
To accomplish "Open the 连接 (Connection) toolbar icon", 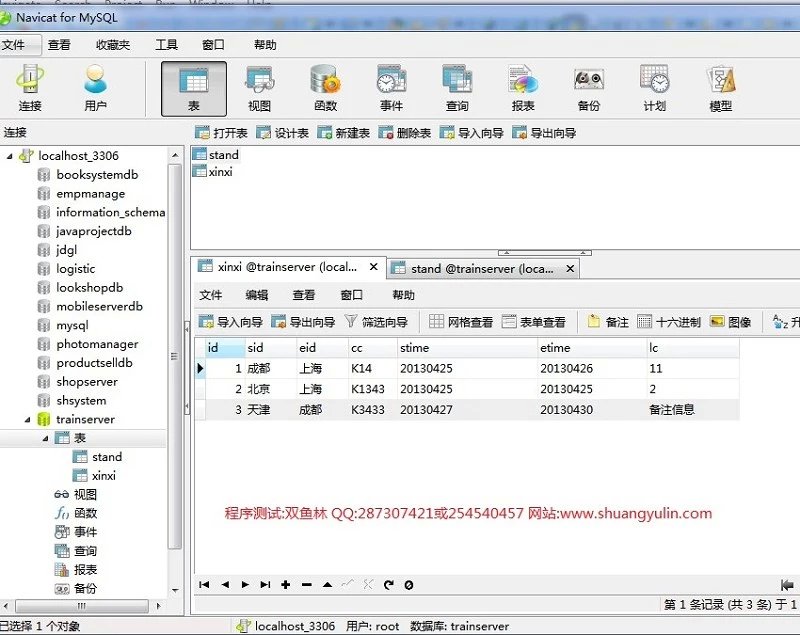I will pyautogui.click(x=30, y=88).
